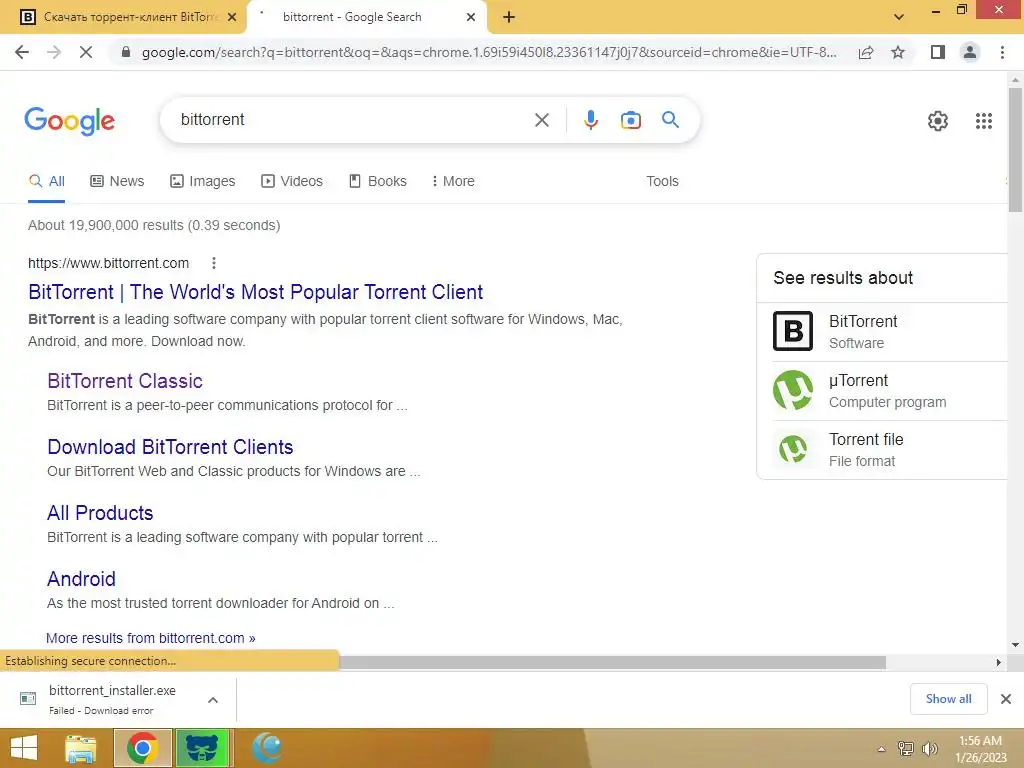Expand the More search categories menu
Screen dimensions: 1024x768
[x=453, y=182]
